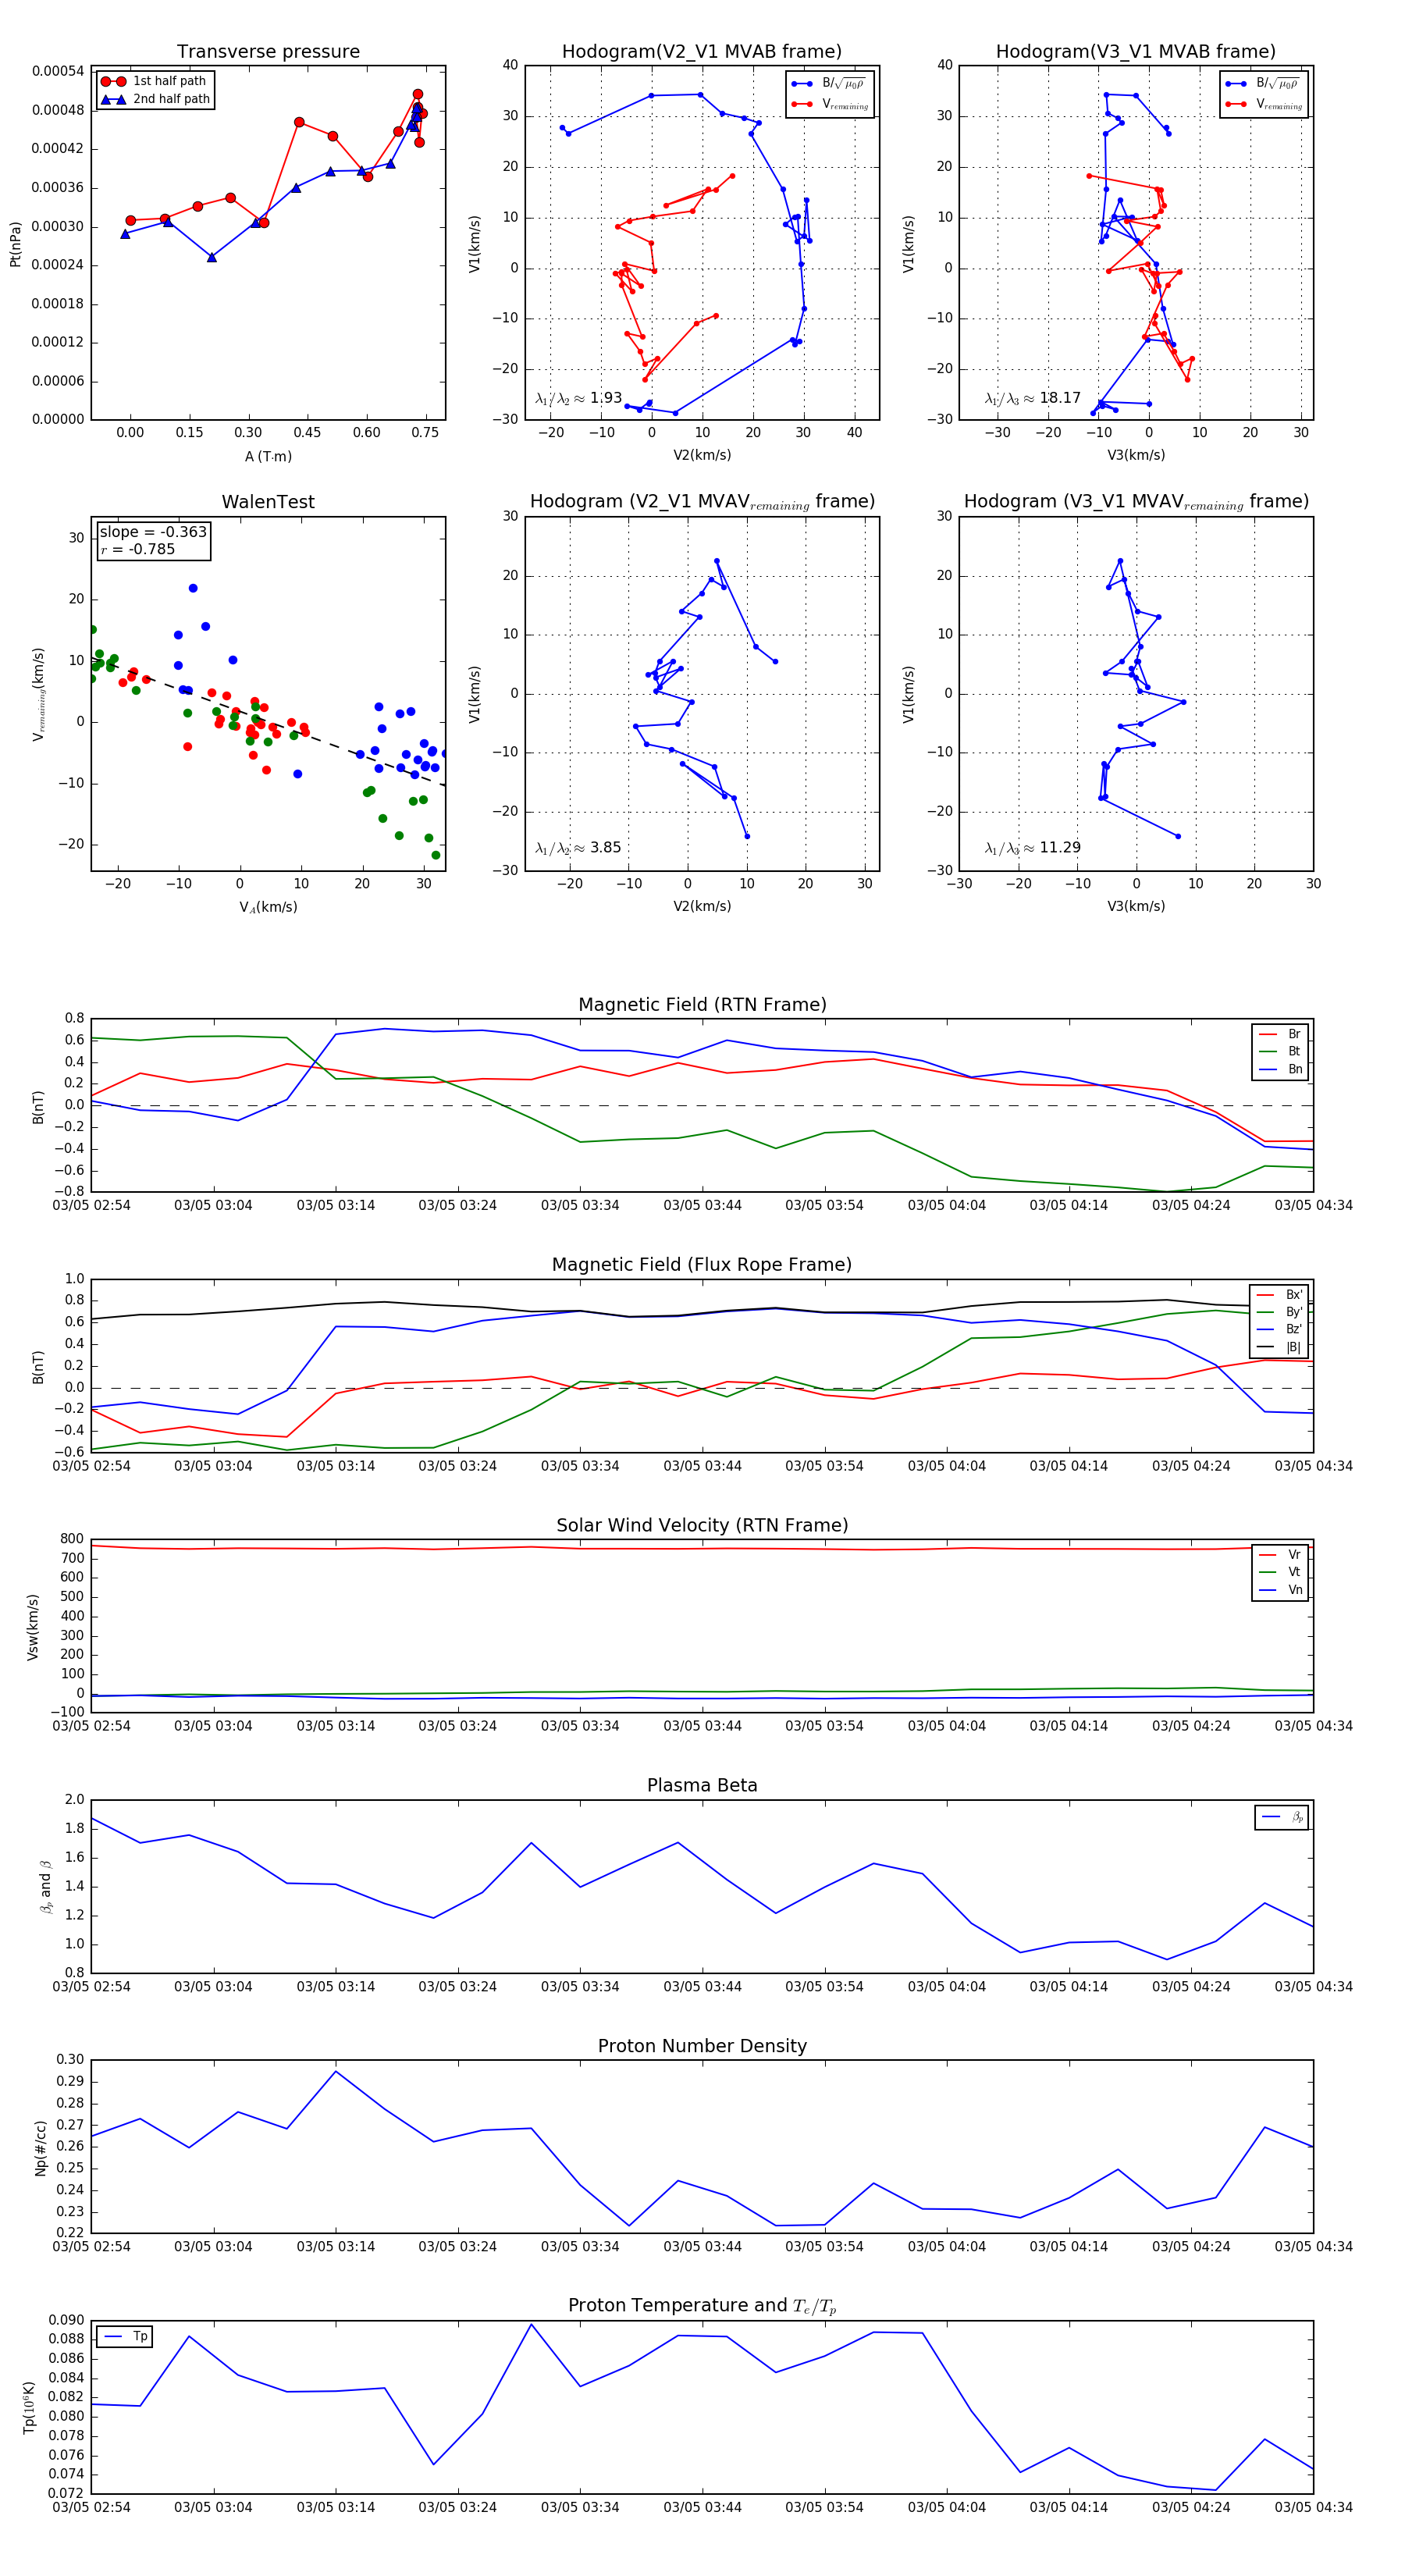Click the "r = -0.785" annotation
The image size is (1405, 2576).
click(x=137, y=549)
